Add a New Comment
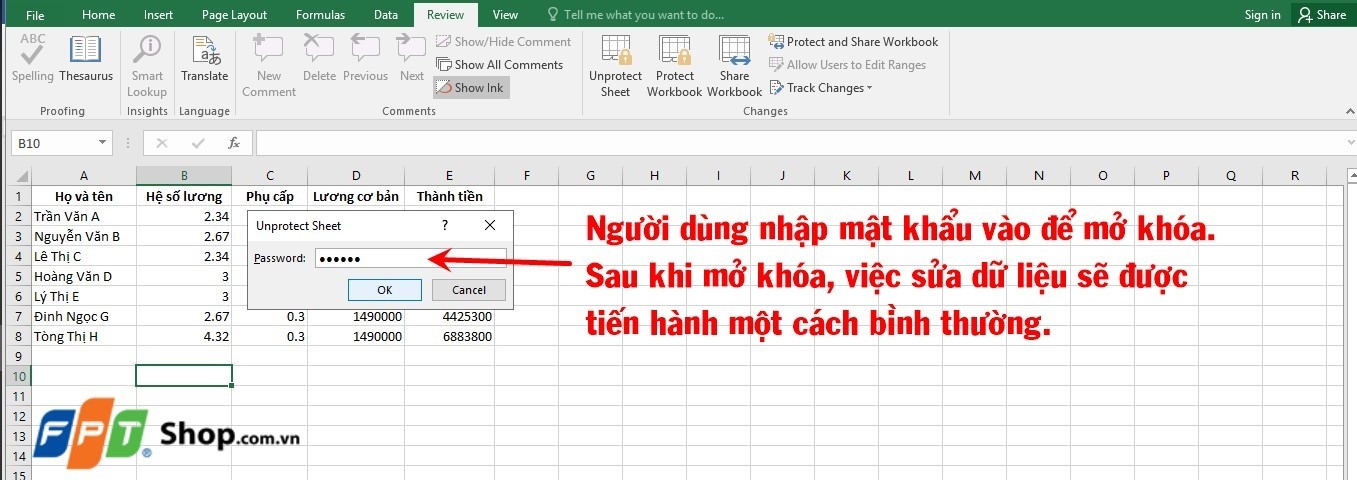1357x480 pixels. click(269, 66)
